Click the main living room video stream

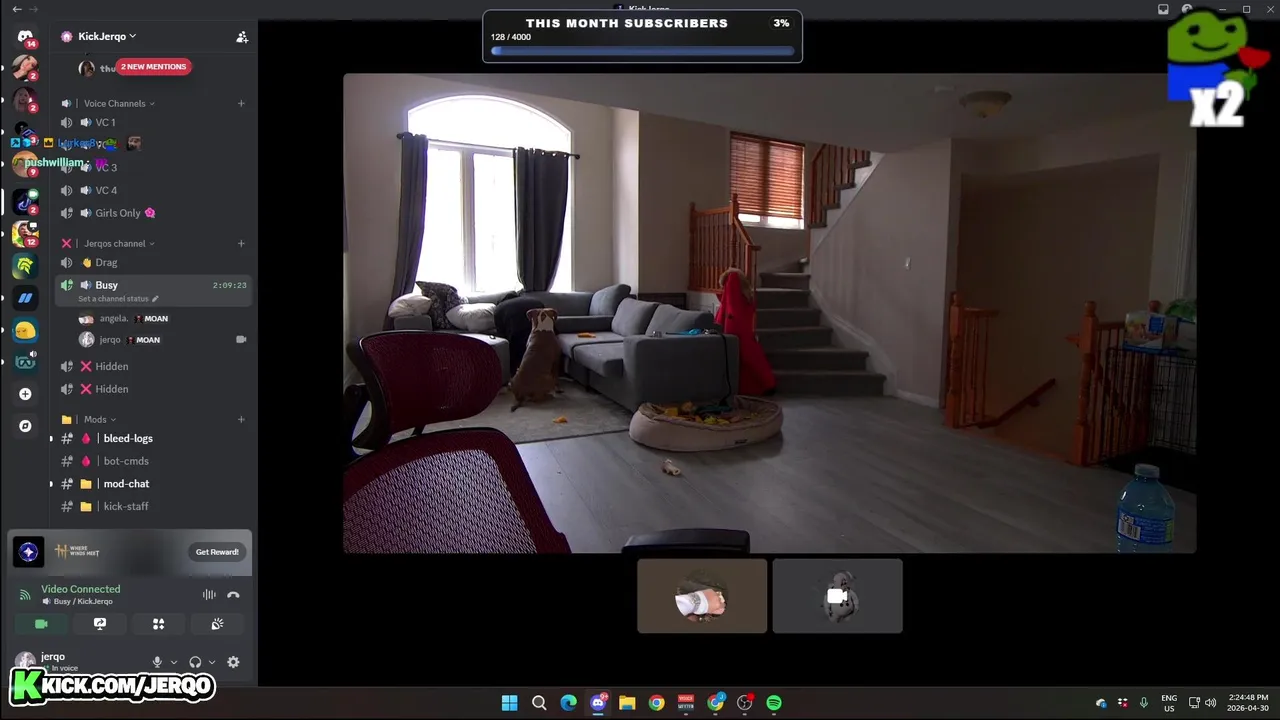coord(769,313)
